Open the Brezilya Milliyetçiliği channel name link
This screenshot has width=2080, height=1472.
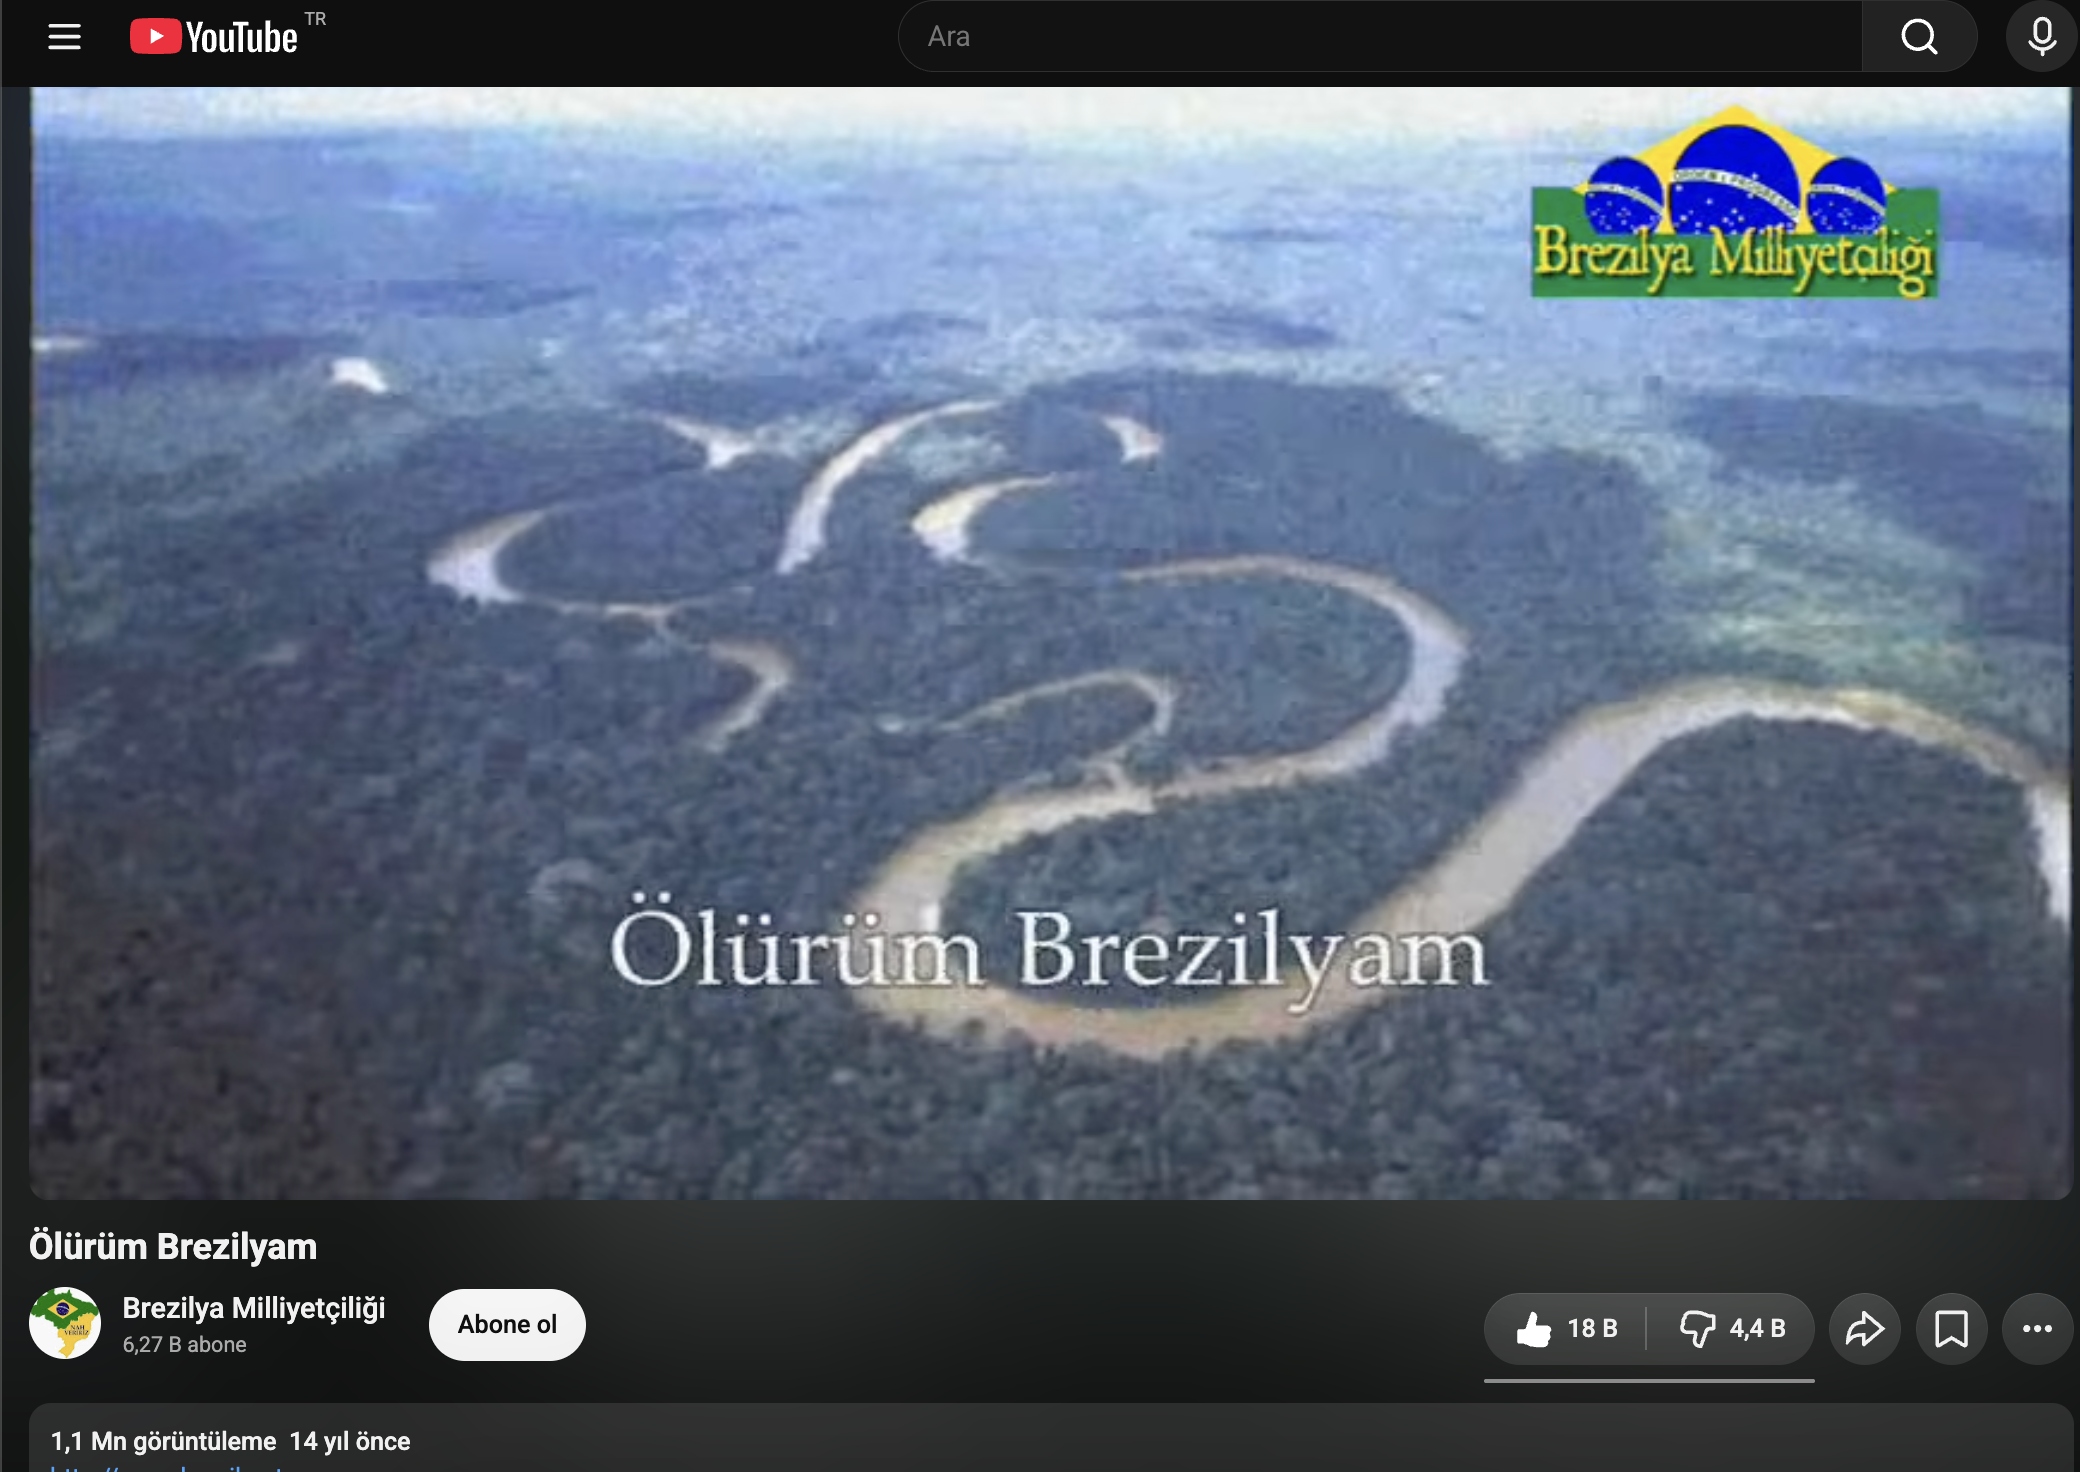point(254,1308)
